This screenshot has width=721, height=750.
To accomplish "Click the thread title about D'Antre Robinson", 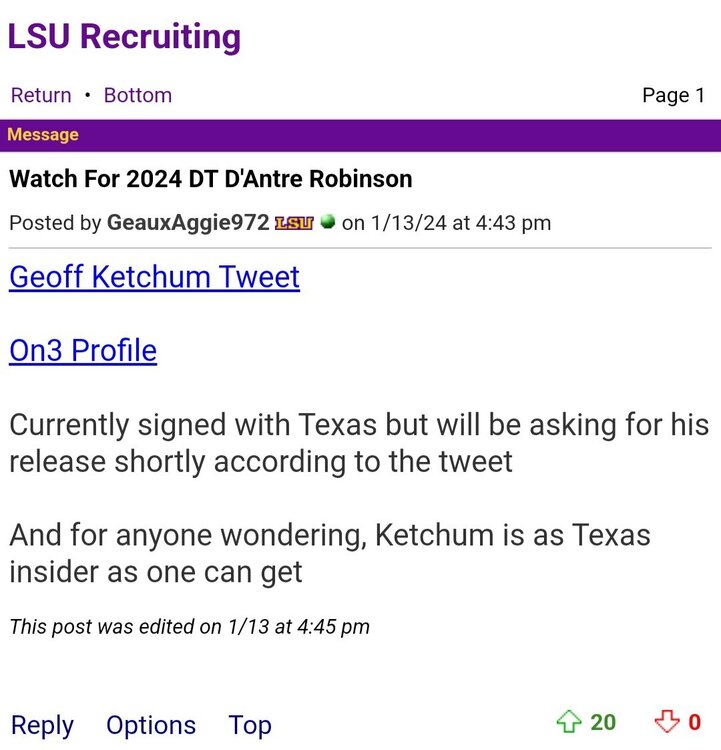I will 211,180.
